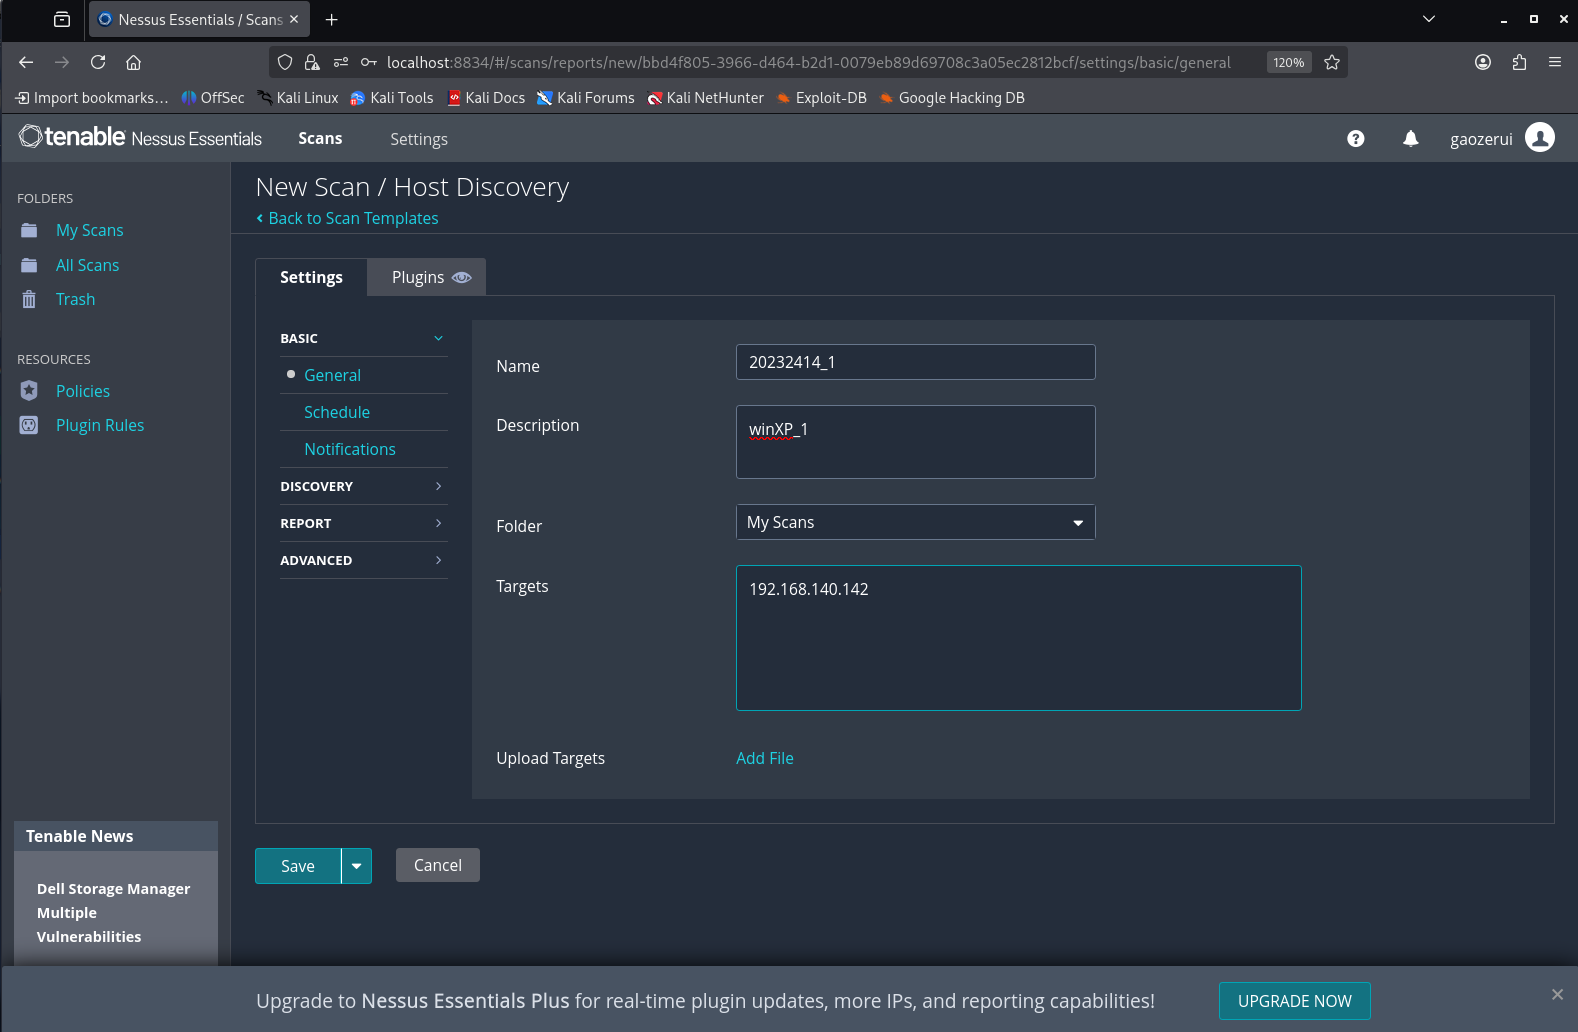The image size is (1578, 1032).
Task: Click the Plugin Rules icon
Action: coord(29,425)
